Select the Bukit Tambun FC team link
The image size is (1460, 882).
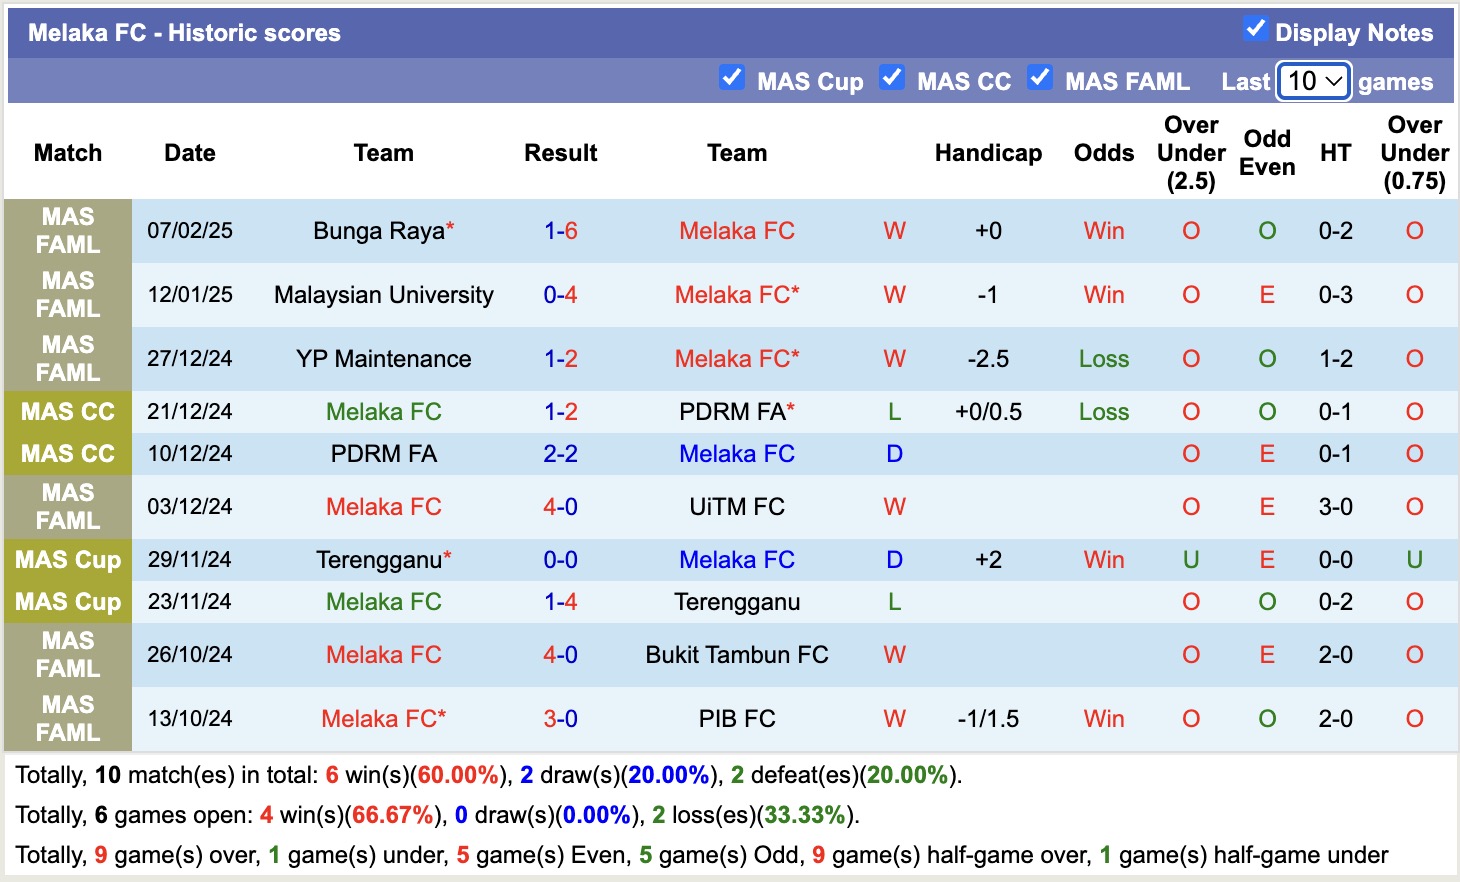click(x=737, y=655)
